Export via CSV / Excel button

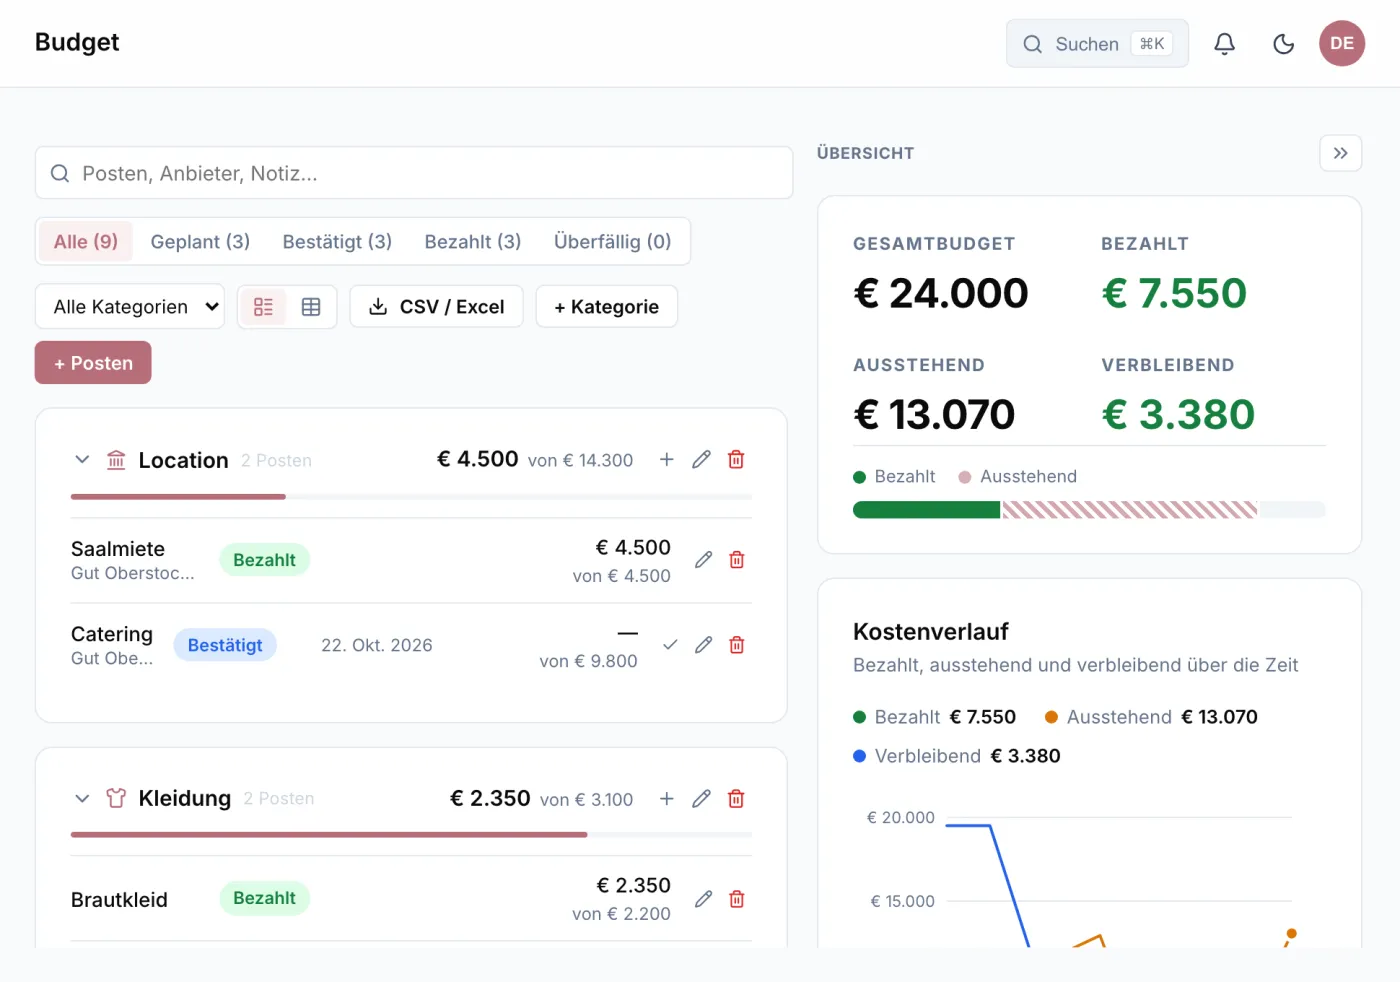point(436,306)
